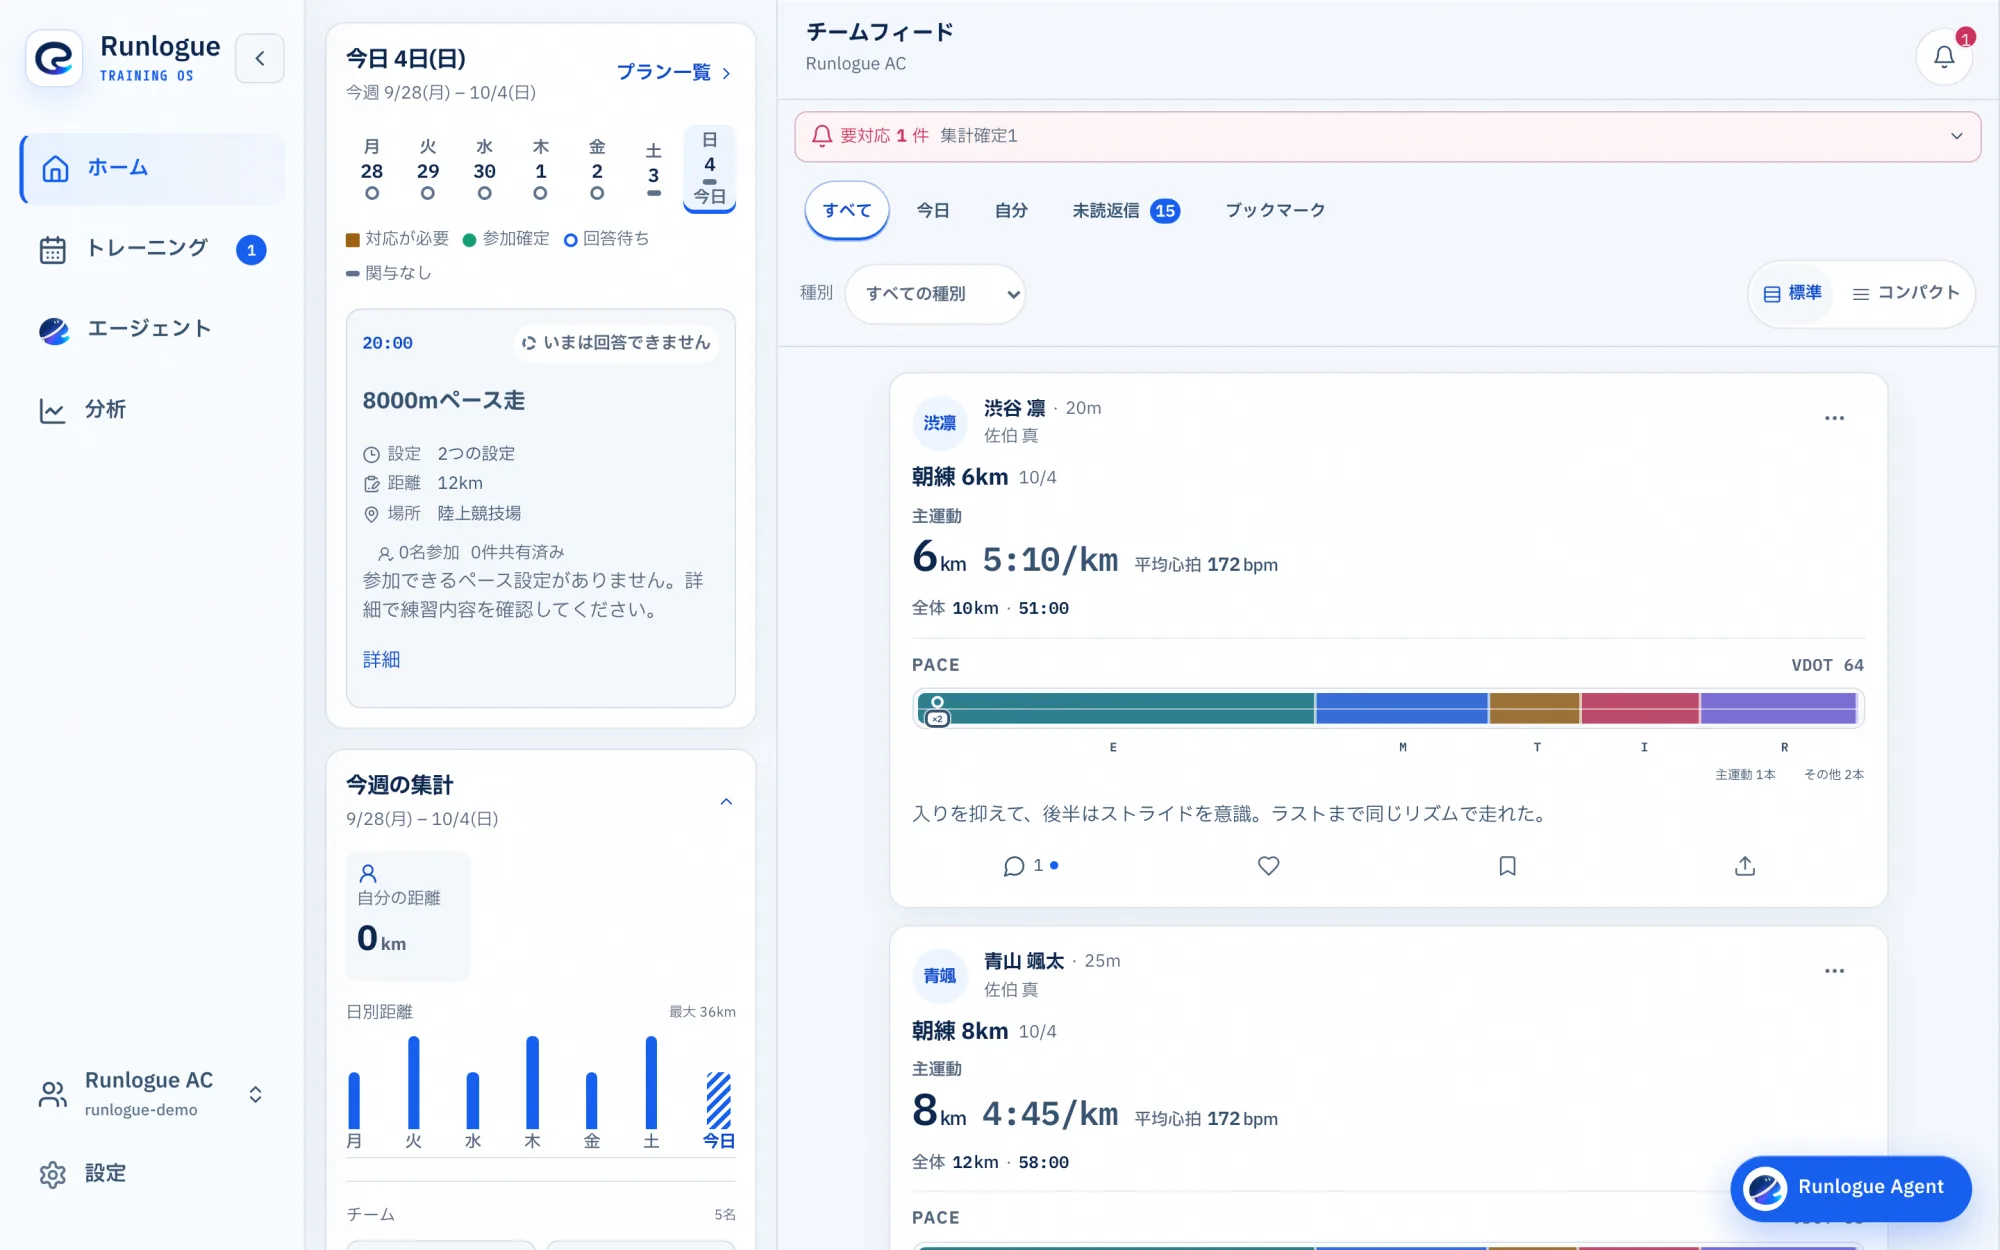Click 青山 颯太's avatar
2000x1250 pixels.
[x=939, y=976]
